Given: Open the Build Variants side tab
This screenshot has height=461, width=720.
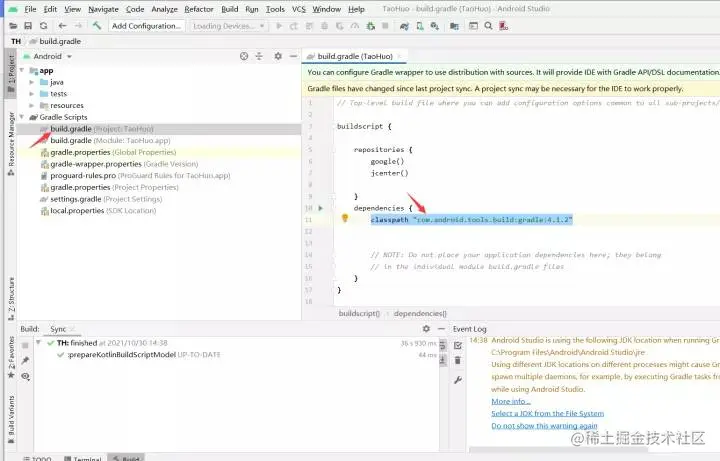Looking at the screenshot, I should pyautogui.click(x=11, y=419).
